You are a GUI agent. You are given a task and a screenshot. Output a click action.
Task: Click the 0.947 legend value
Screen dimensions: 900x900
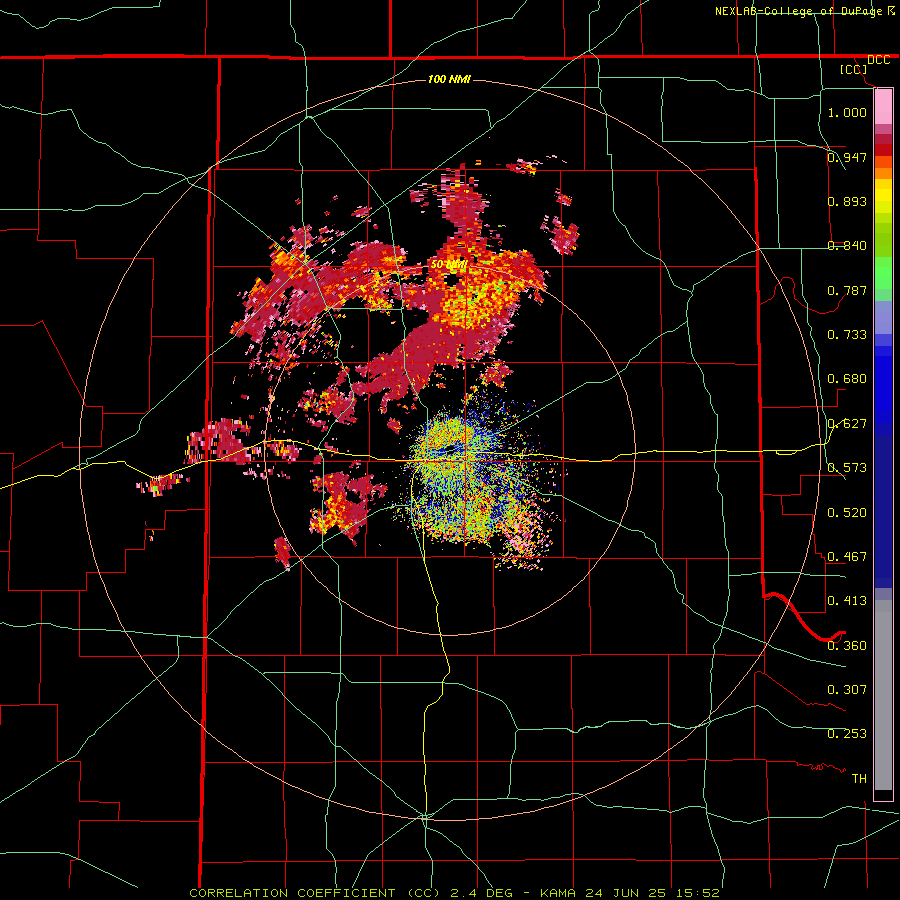coord(847,157)
